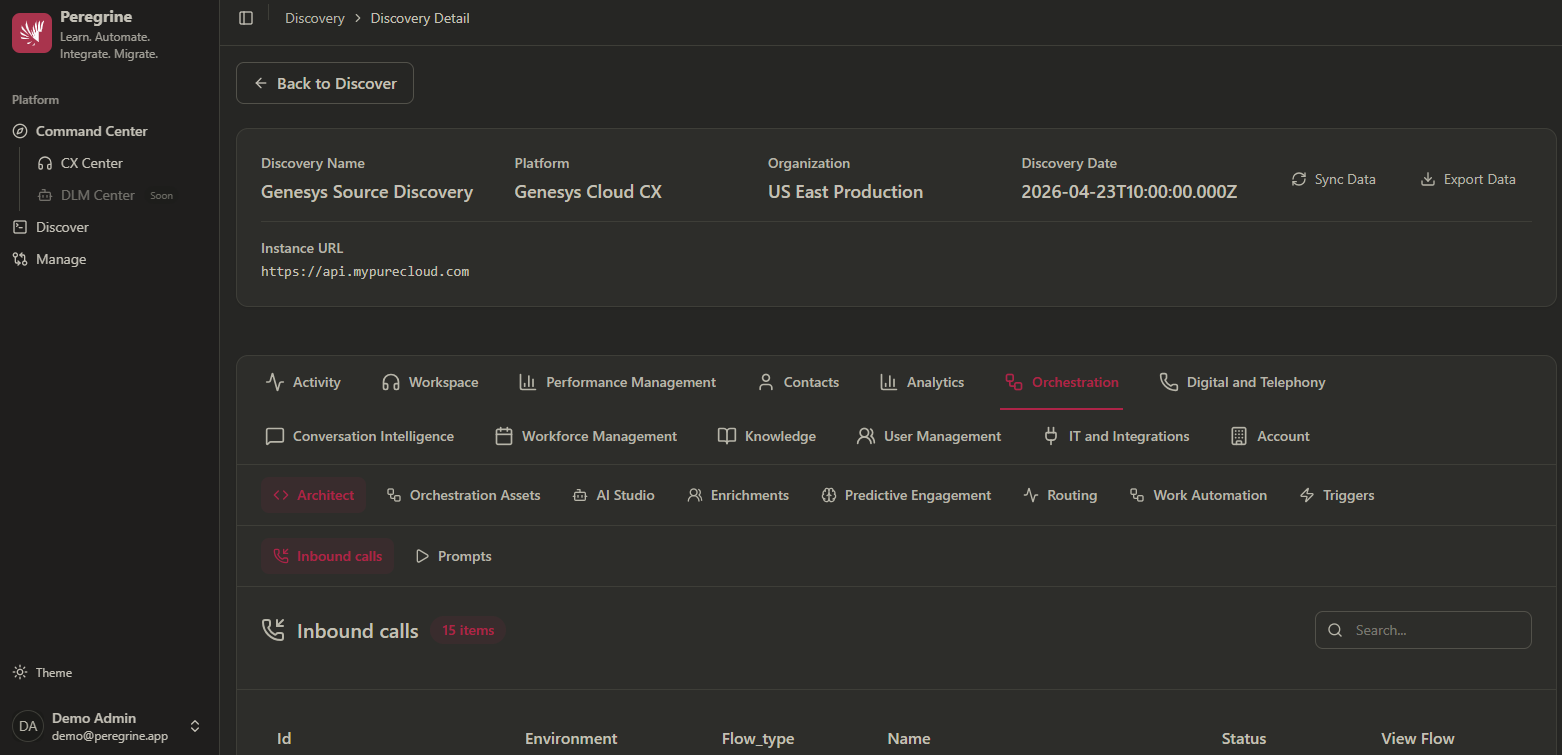Click the Theme sun icon

pos(20,672)
